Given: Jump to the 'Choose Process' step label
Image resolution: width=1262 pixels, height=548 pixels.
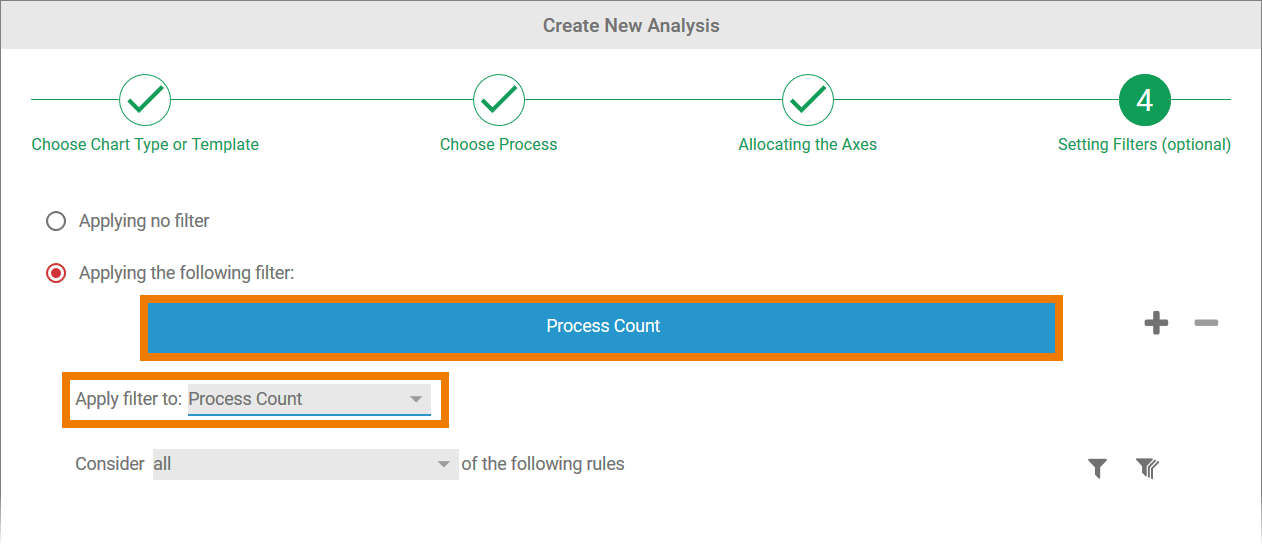Looking at the screenshot, I should click(499, 145).
